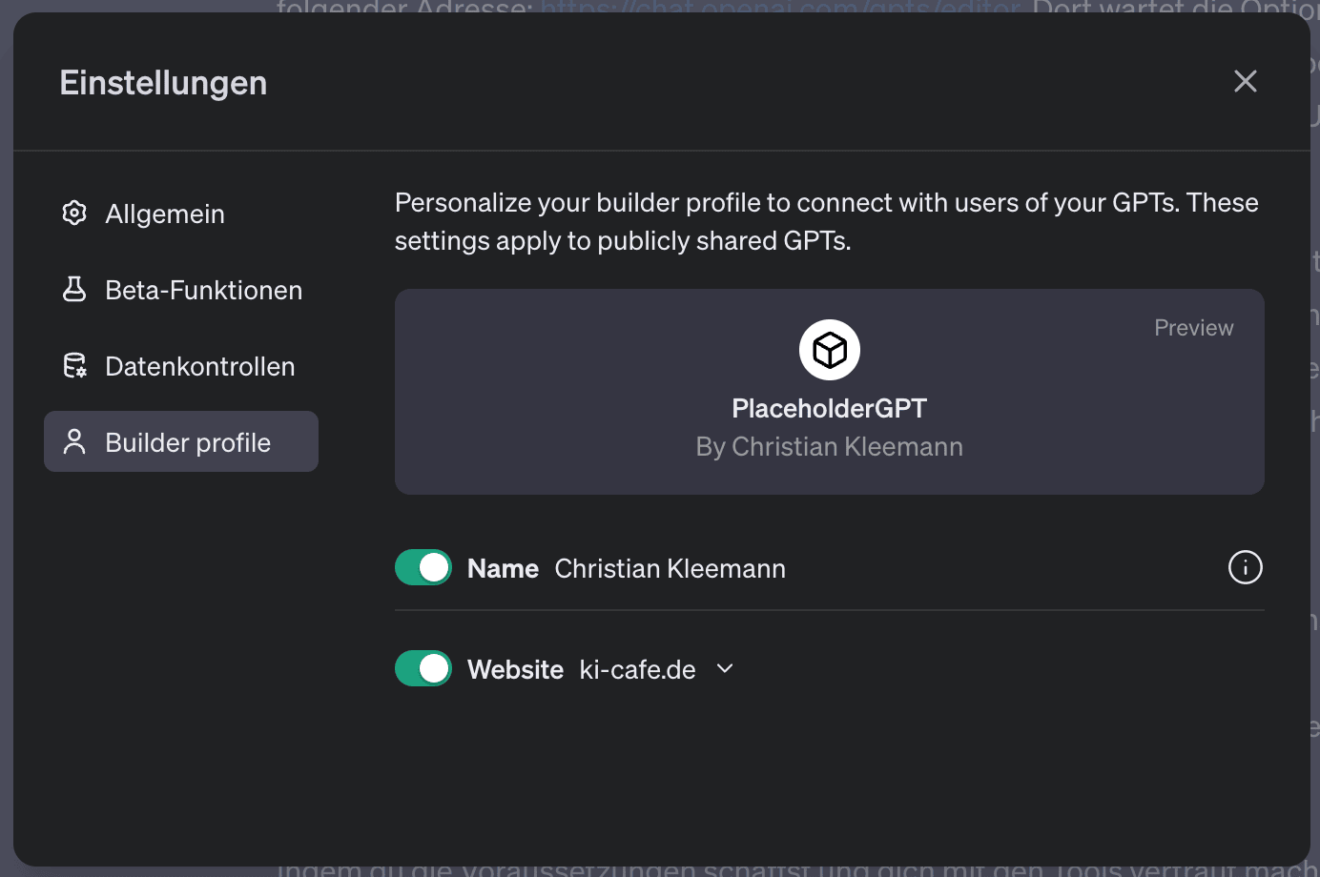Click the Christian Kleemann name field

[669, 567]
